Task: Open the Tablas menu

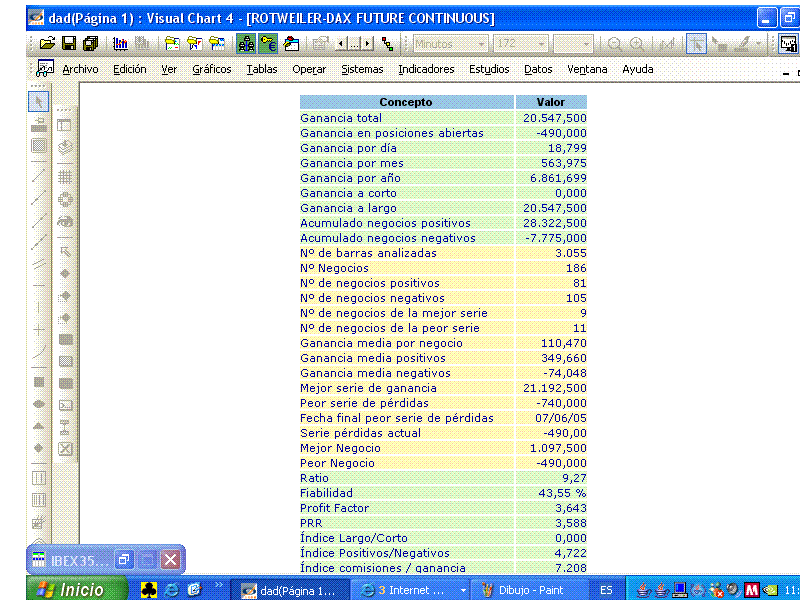Action: pos(262,69)
